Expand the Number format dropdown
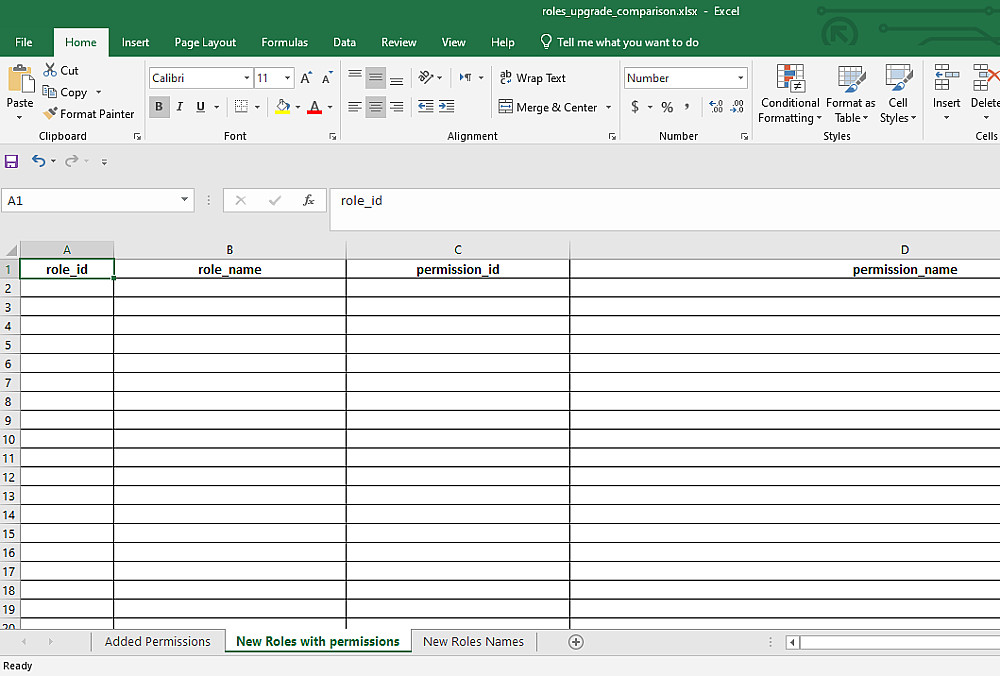 click(740, 78)
